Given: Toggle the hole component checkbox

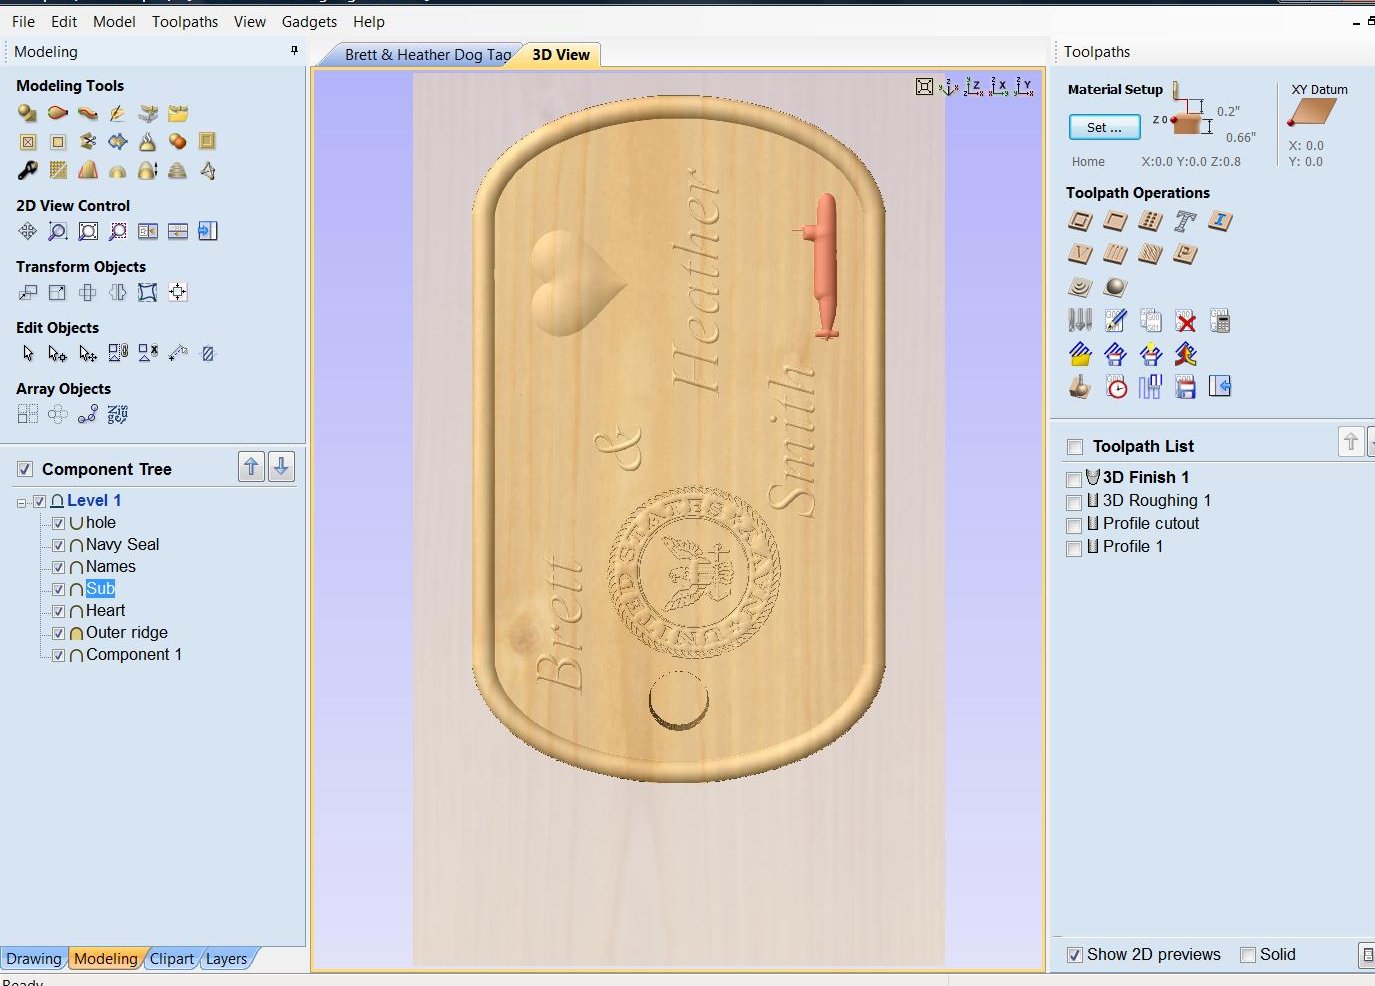Looking at the screenshot, I should [x=58, y=523].
